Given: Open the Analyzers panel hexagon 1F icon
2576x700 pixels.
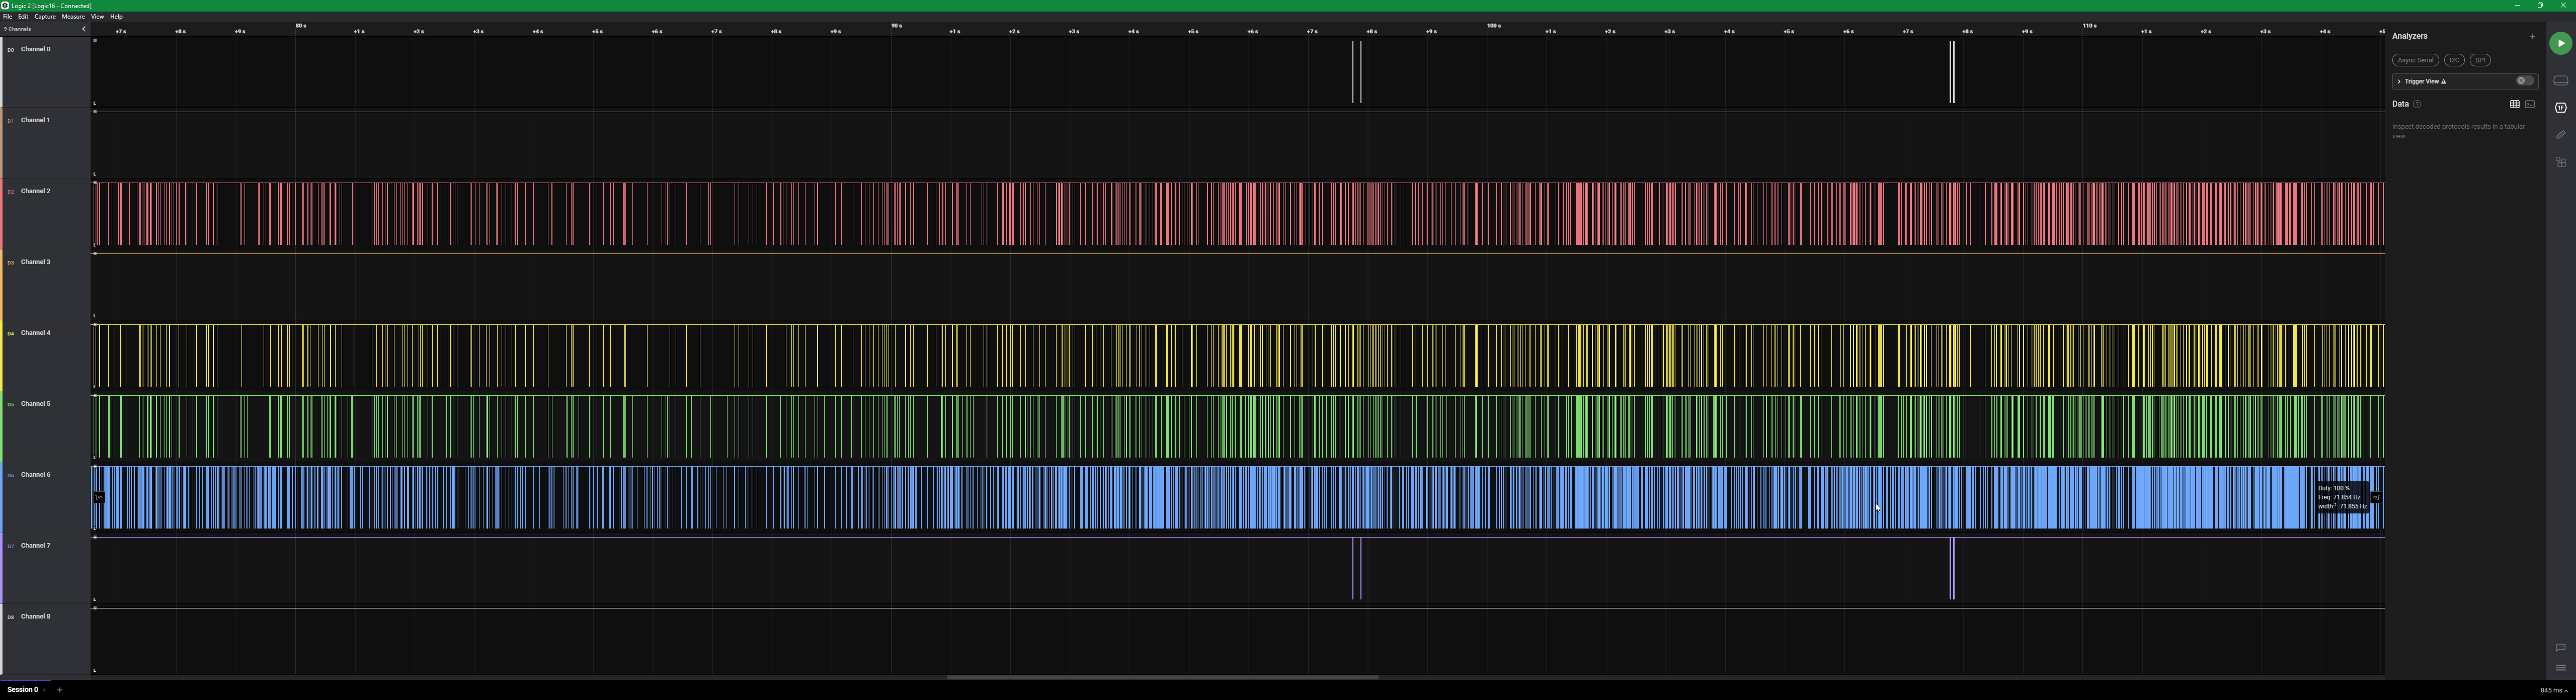Looking at the screenshot, I should 2560,108.
